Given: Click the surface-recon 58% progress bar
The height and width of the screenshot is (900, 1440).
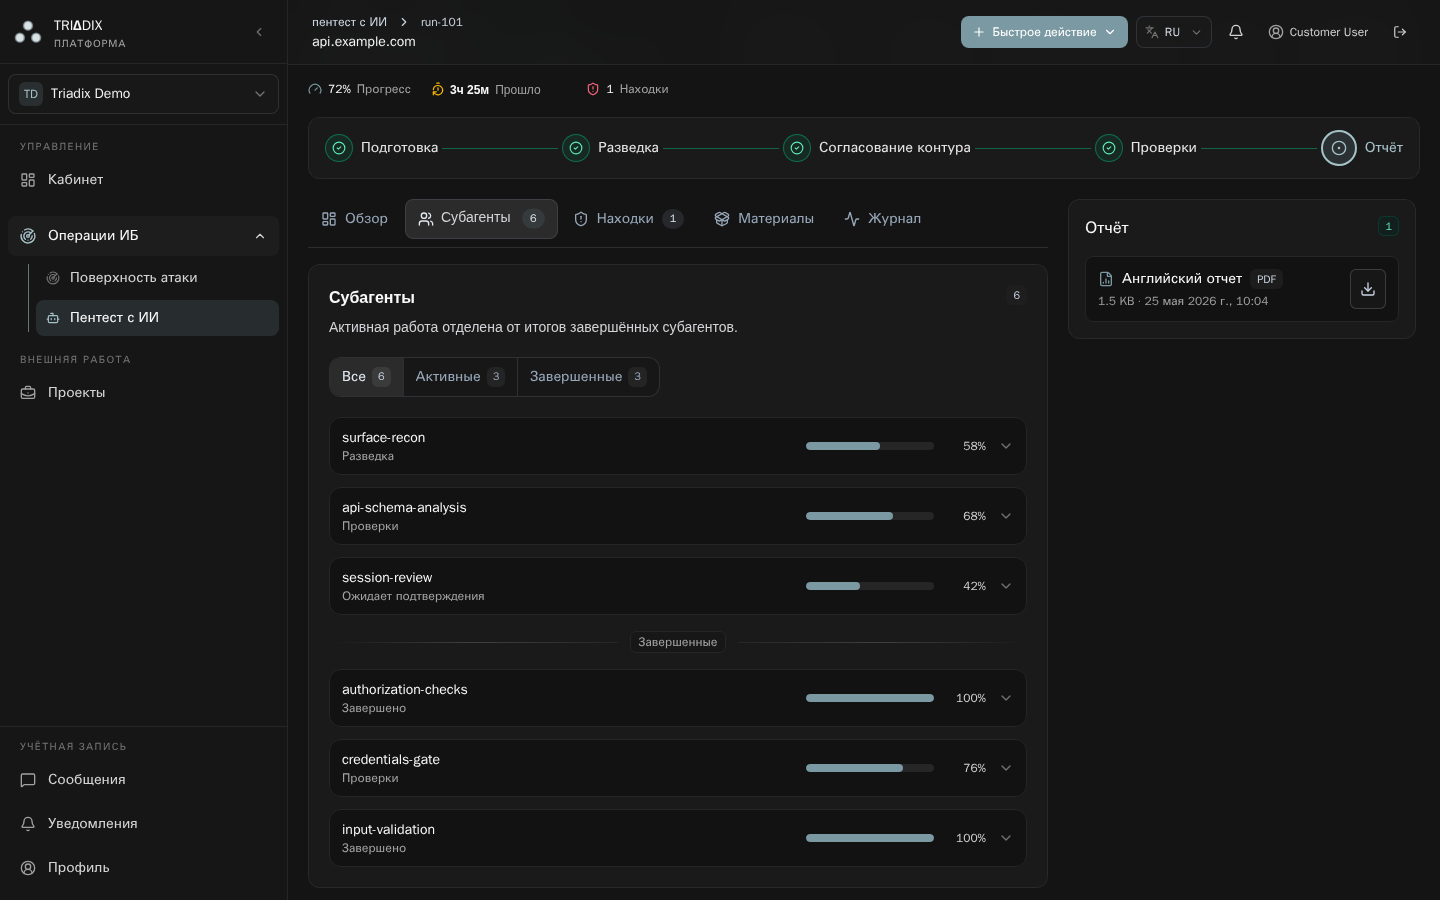Looking at the screenshot, I should [x=870, y=446].
